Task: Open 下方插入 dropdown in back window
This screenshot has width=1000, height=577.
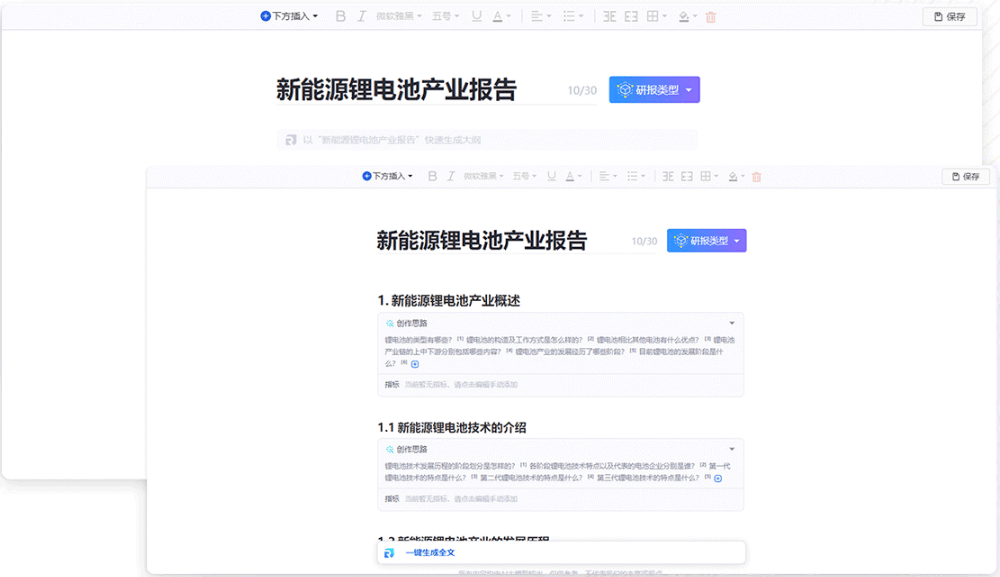Action: coord(289,16)
